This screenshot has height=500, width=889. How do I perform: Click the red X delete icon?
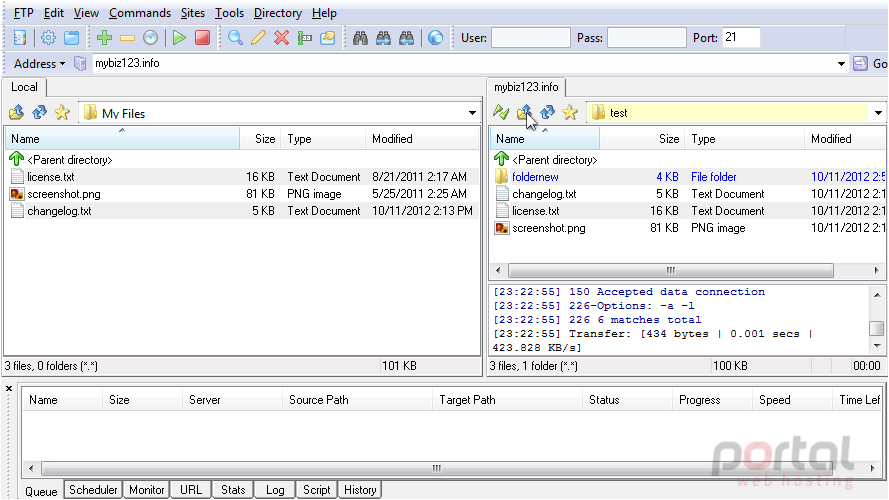[x=281, y=38]
